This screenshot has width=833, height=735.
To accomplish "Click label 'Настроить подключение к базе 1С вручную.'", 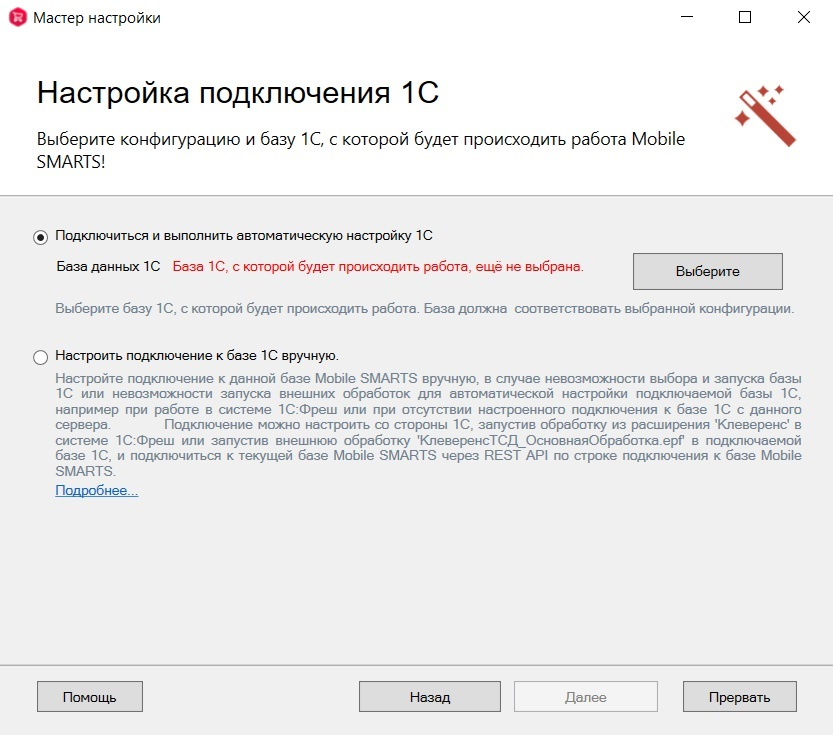I will pos(197,355).
